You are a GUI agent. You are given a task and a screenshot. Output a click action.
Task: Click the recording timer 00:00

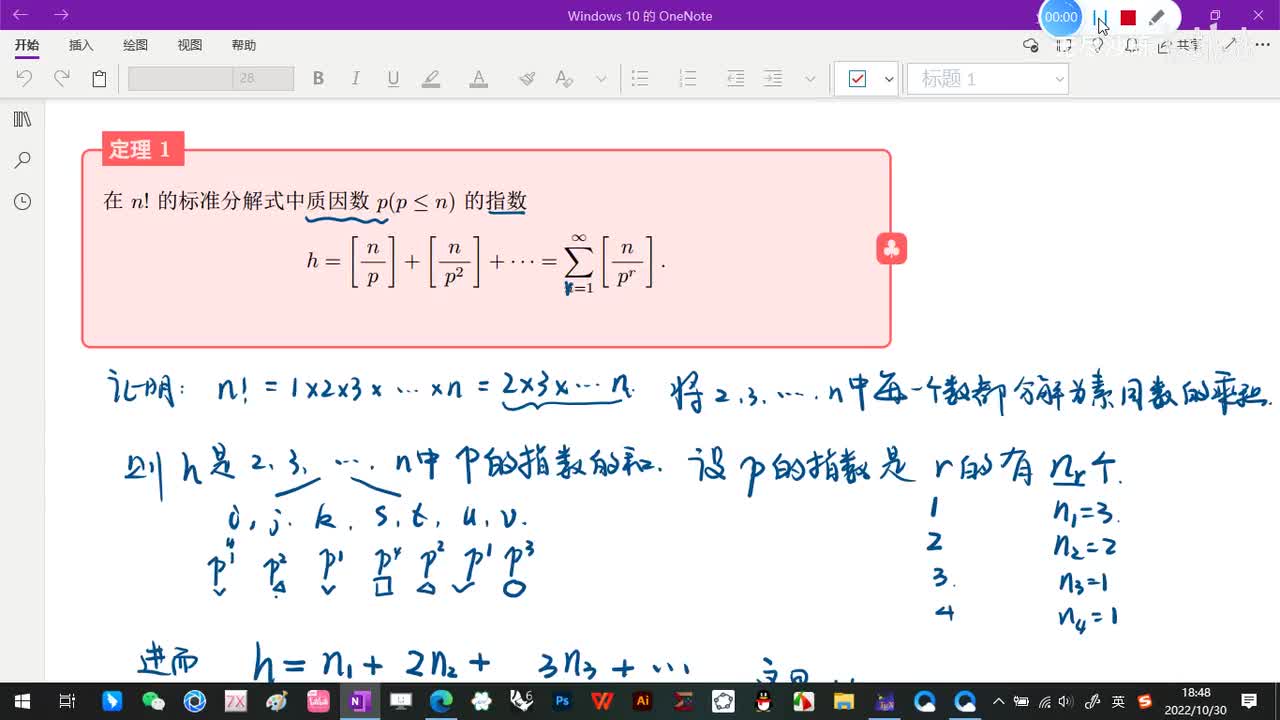click(1061, 17)
